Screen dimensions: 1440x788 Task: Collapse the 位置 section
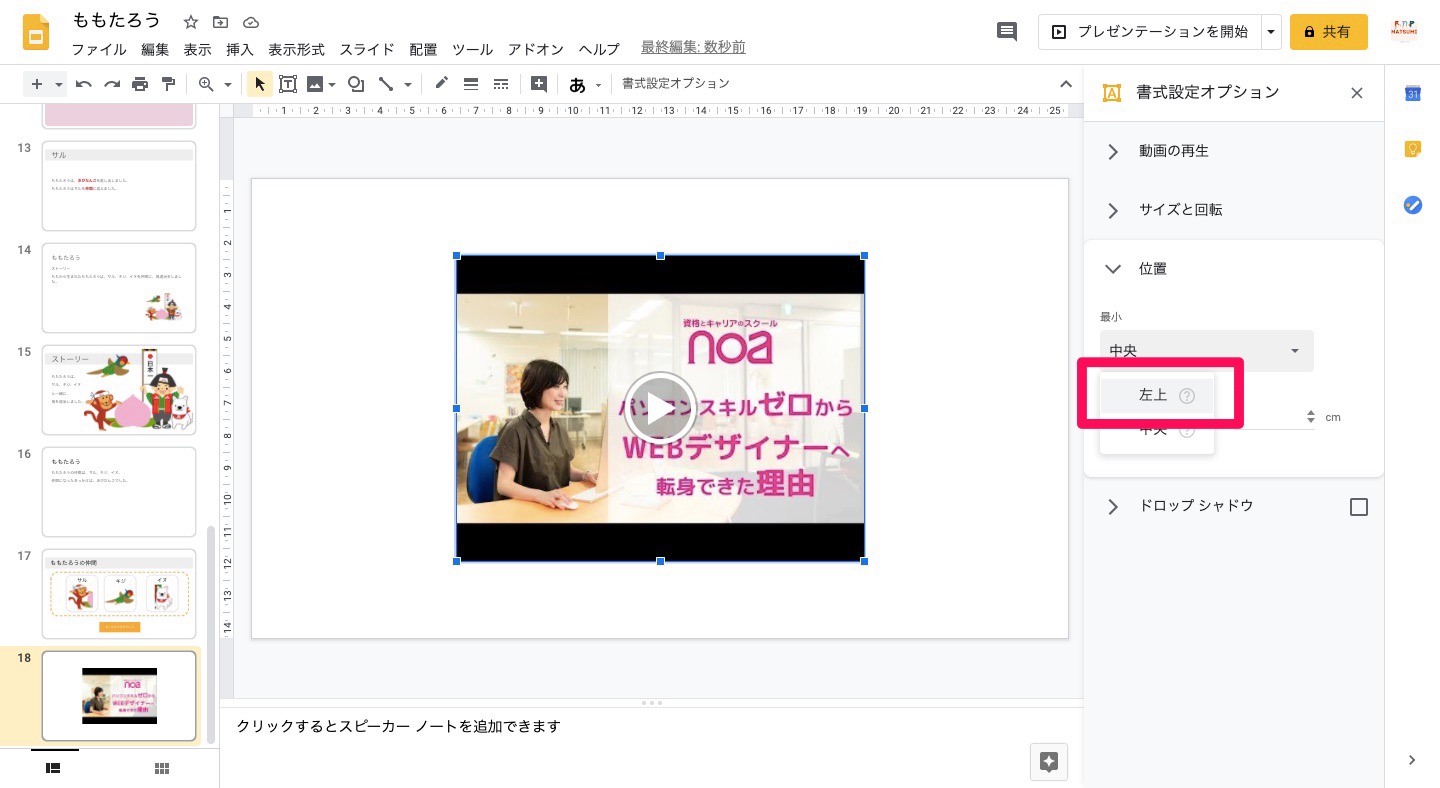1234,269
